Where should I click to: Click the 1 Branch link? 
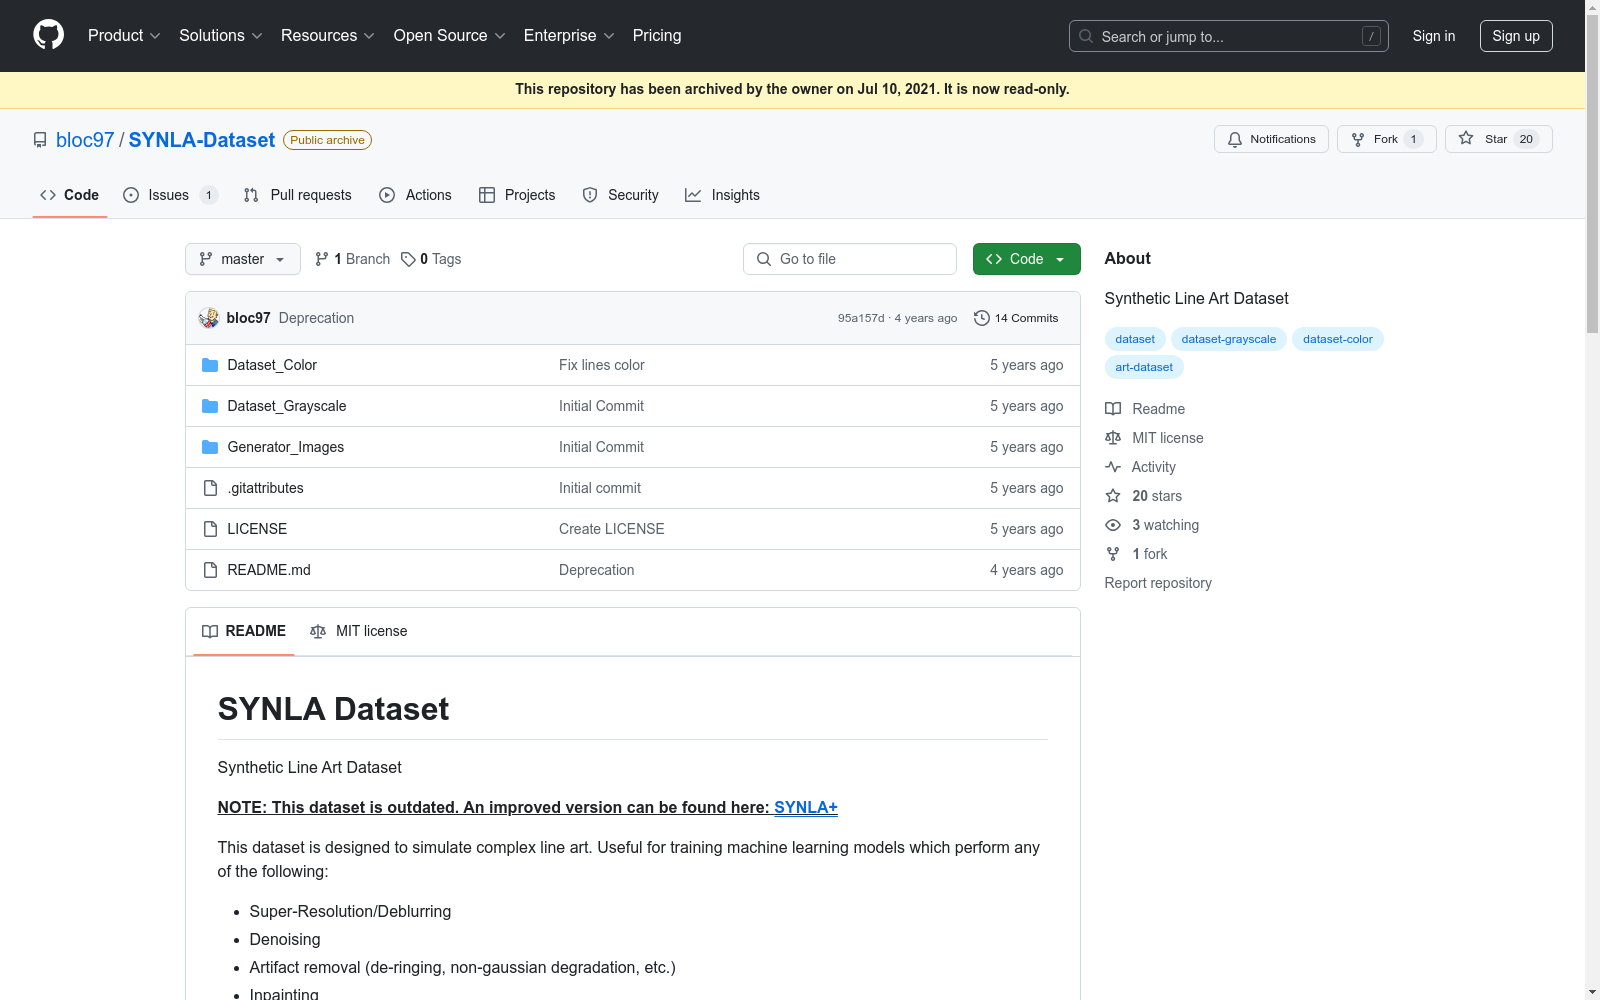click(x=352, y=259)
